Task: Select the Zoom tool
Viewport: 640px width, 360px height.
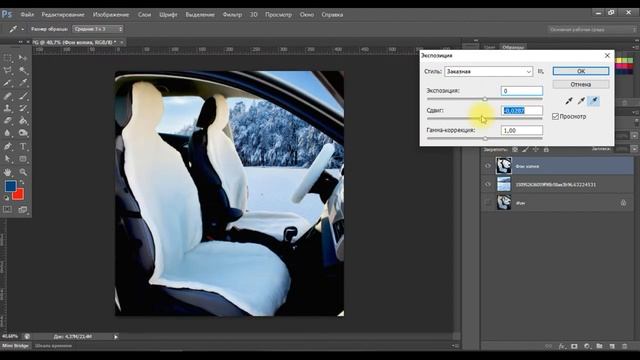Action: 23,172
